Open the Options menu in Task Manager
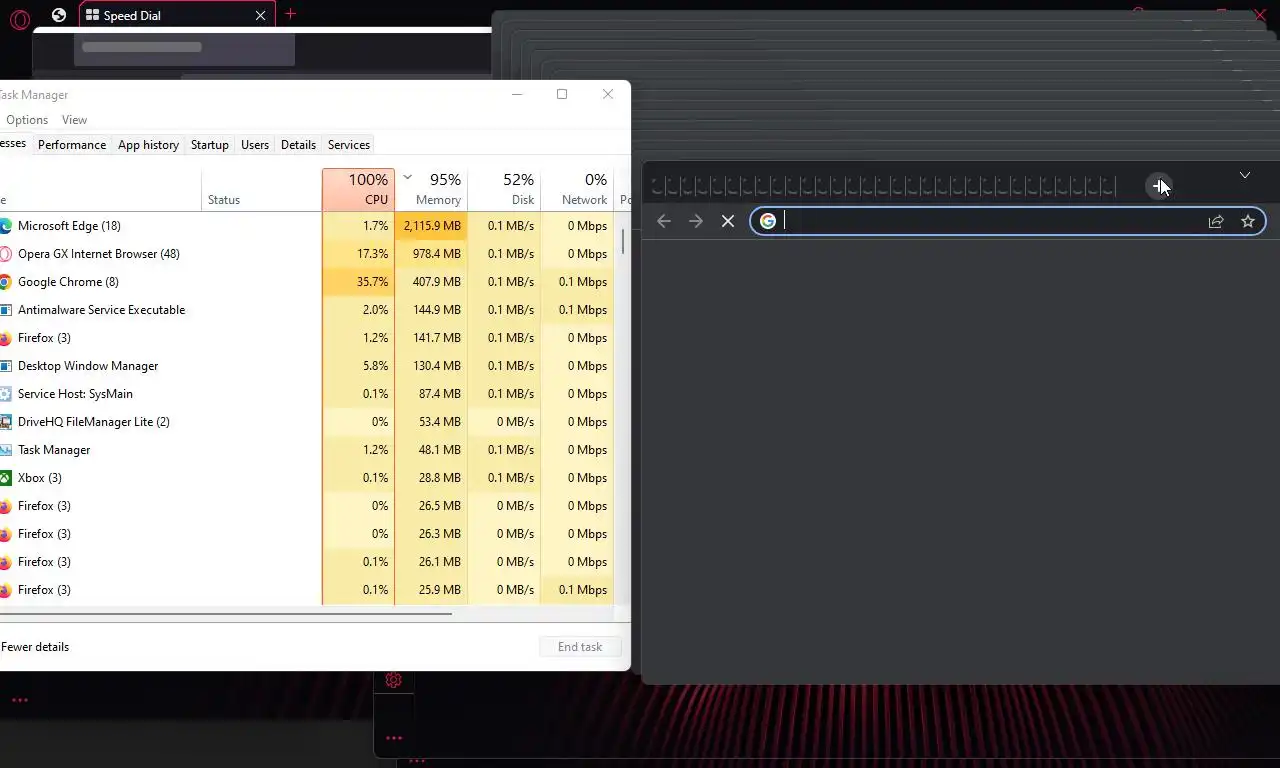This screenshot has width=1280, height=768. pyautogui.click(x=27, y=120)
